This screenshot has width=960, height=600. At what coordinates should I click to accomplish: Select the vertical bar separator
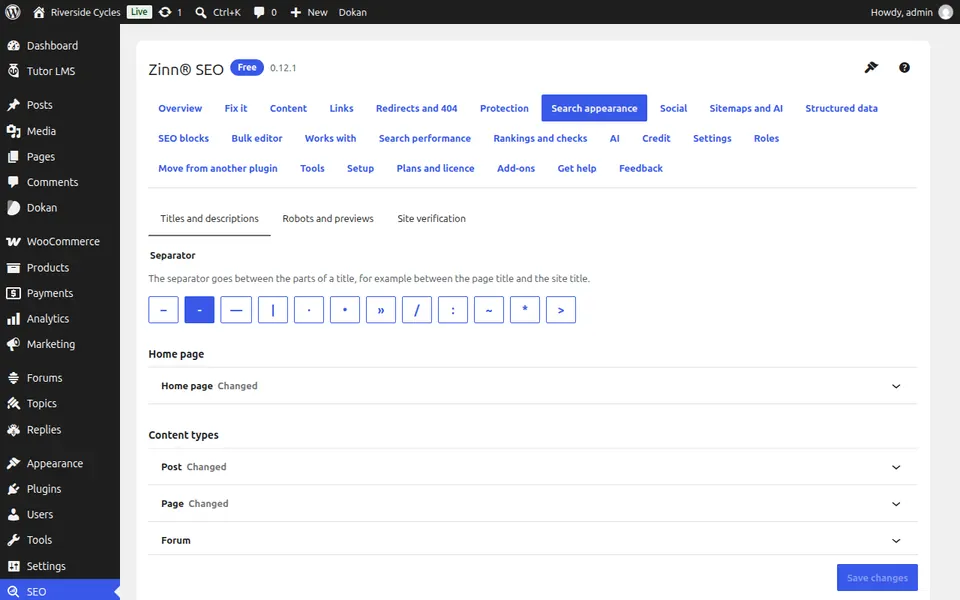[x=272, y=310]
